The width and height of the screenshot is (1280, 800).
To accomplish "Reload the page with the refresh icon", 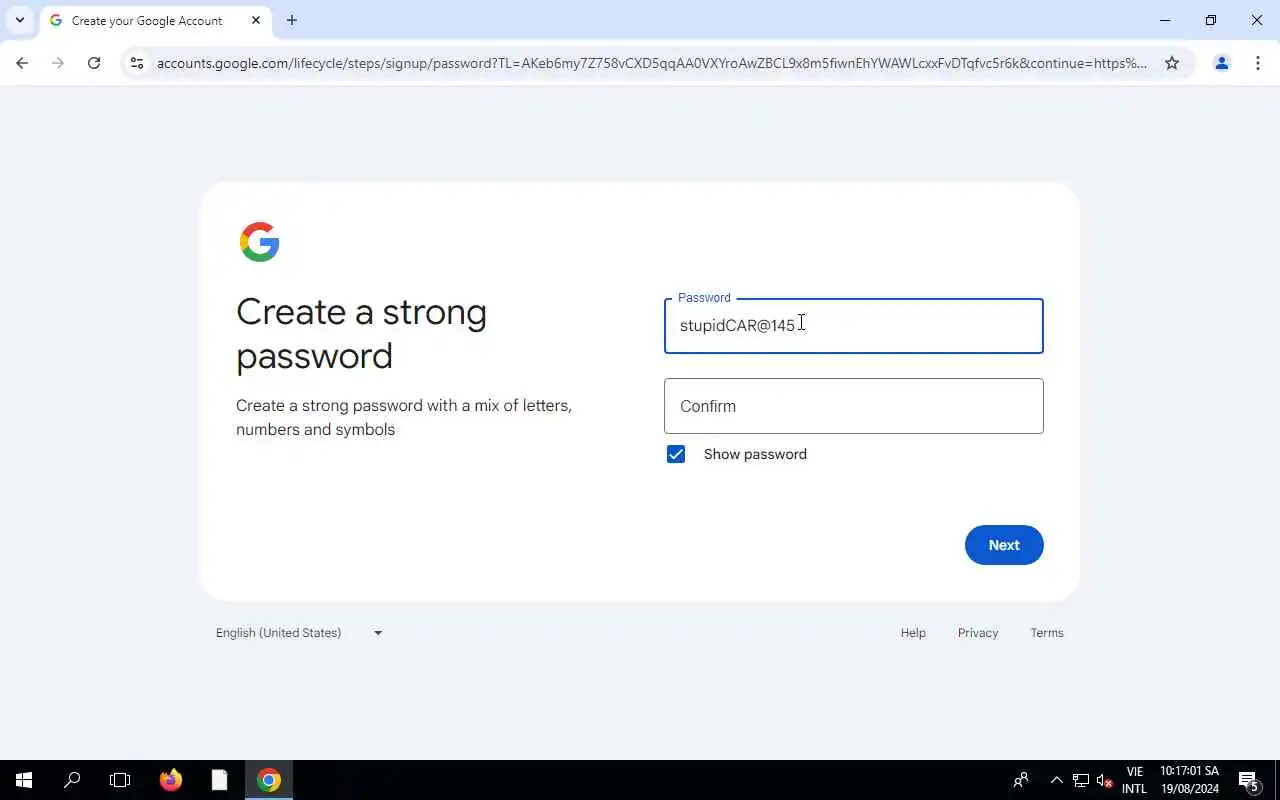I will [x=94, y=63].
